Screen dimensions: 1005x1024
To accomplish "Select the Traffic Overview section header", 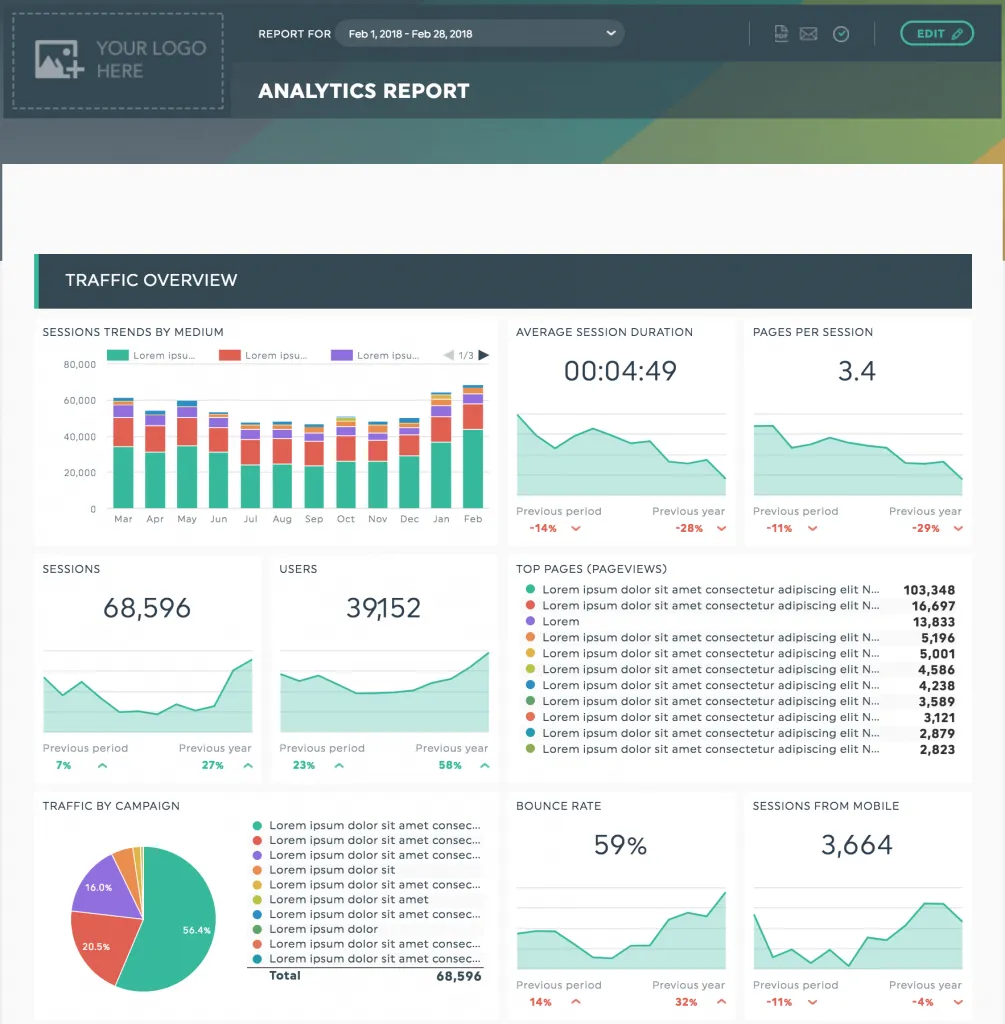I will click(x=503, y=281).
